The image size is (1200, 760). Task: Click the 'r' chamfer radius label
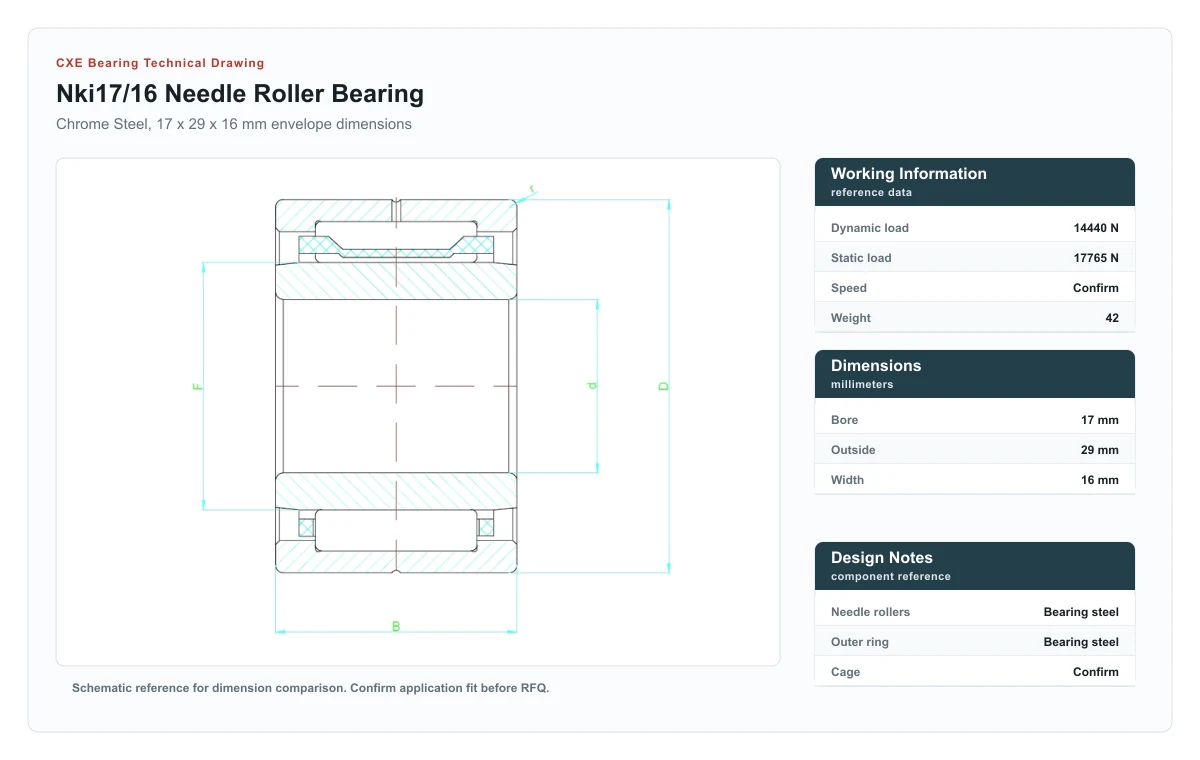(532, 187)
